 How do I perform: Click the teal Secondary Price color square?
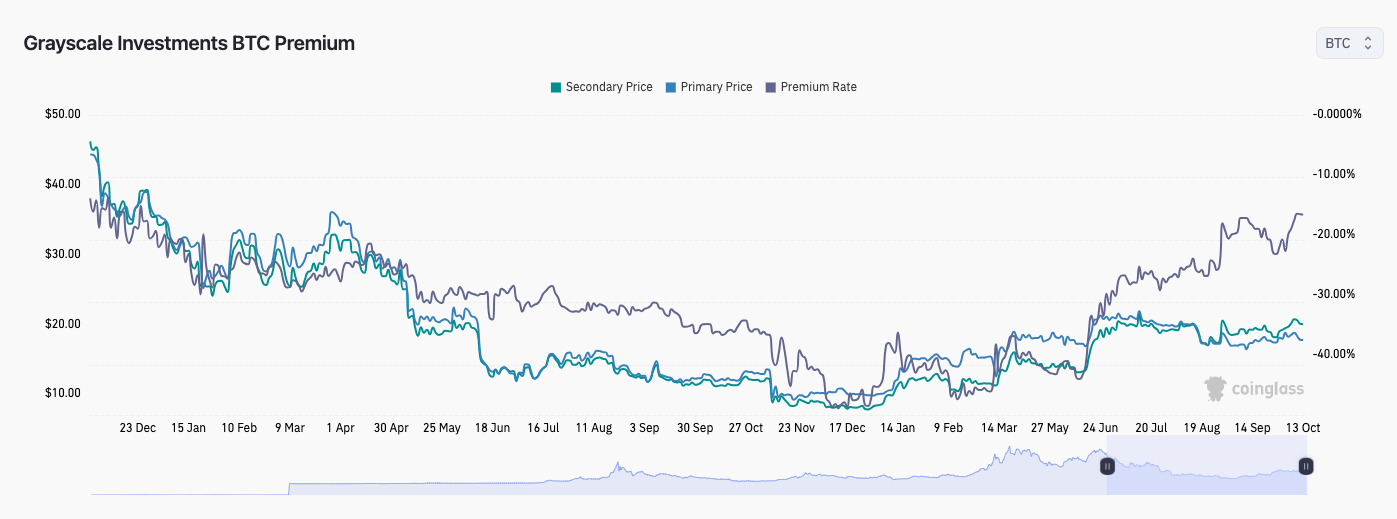click(556, 87)
